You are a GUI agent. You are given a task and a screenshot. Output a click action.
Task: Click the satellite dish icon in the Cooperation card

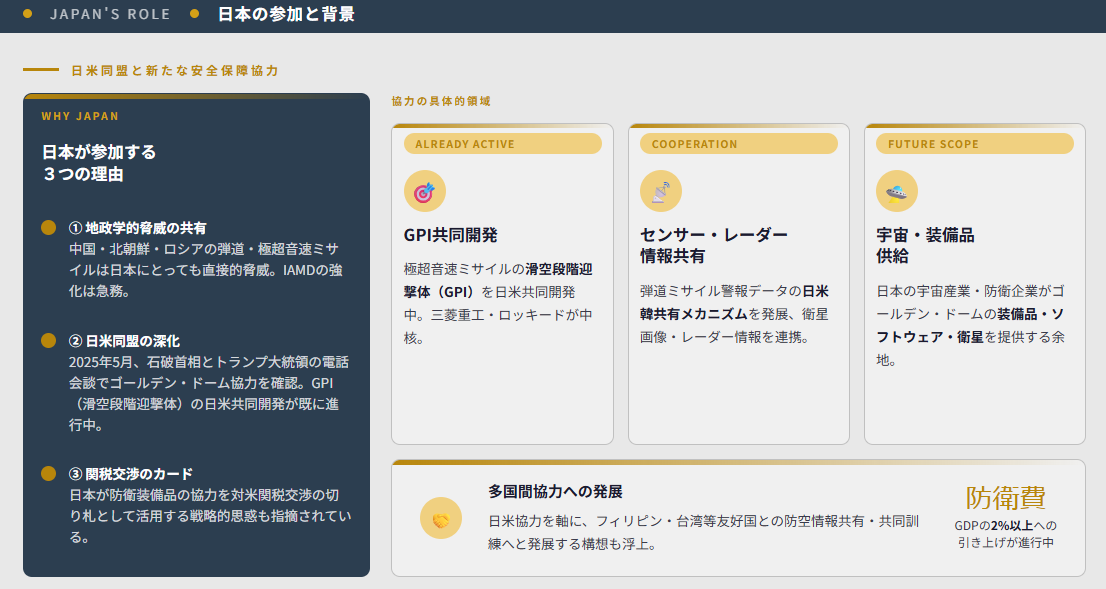pyautogui.click(x=661, y=191)
